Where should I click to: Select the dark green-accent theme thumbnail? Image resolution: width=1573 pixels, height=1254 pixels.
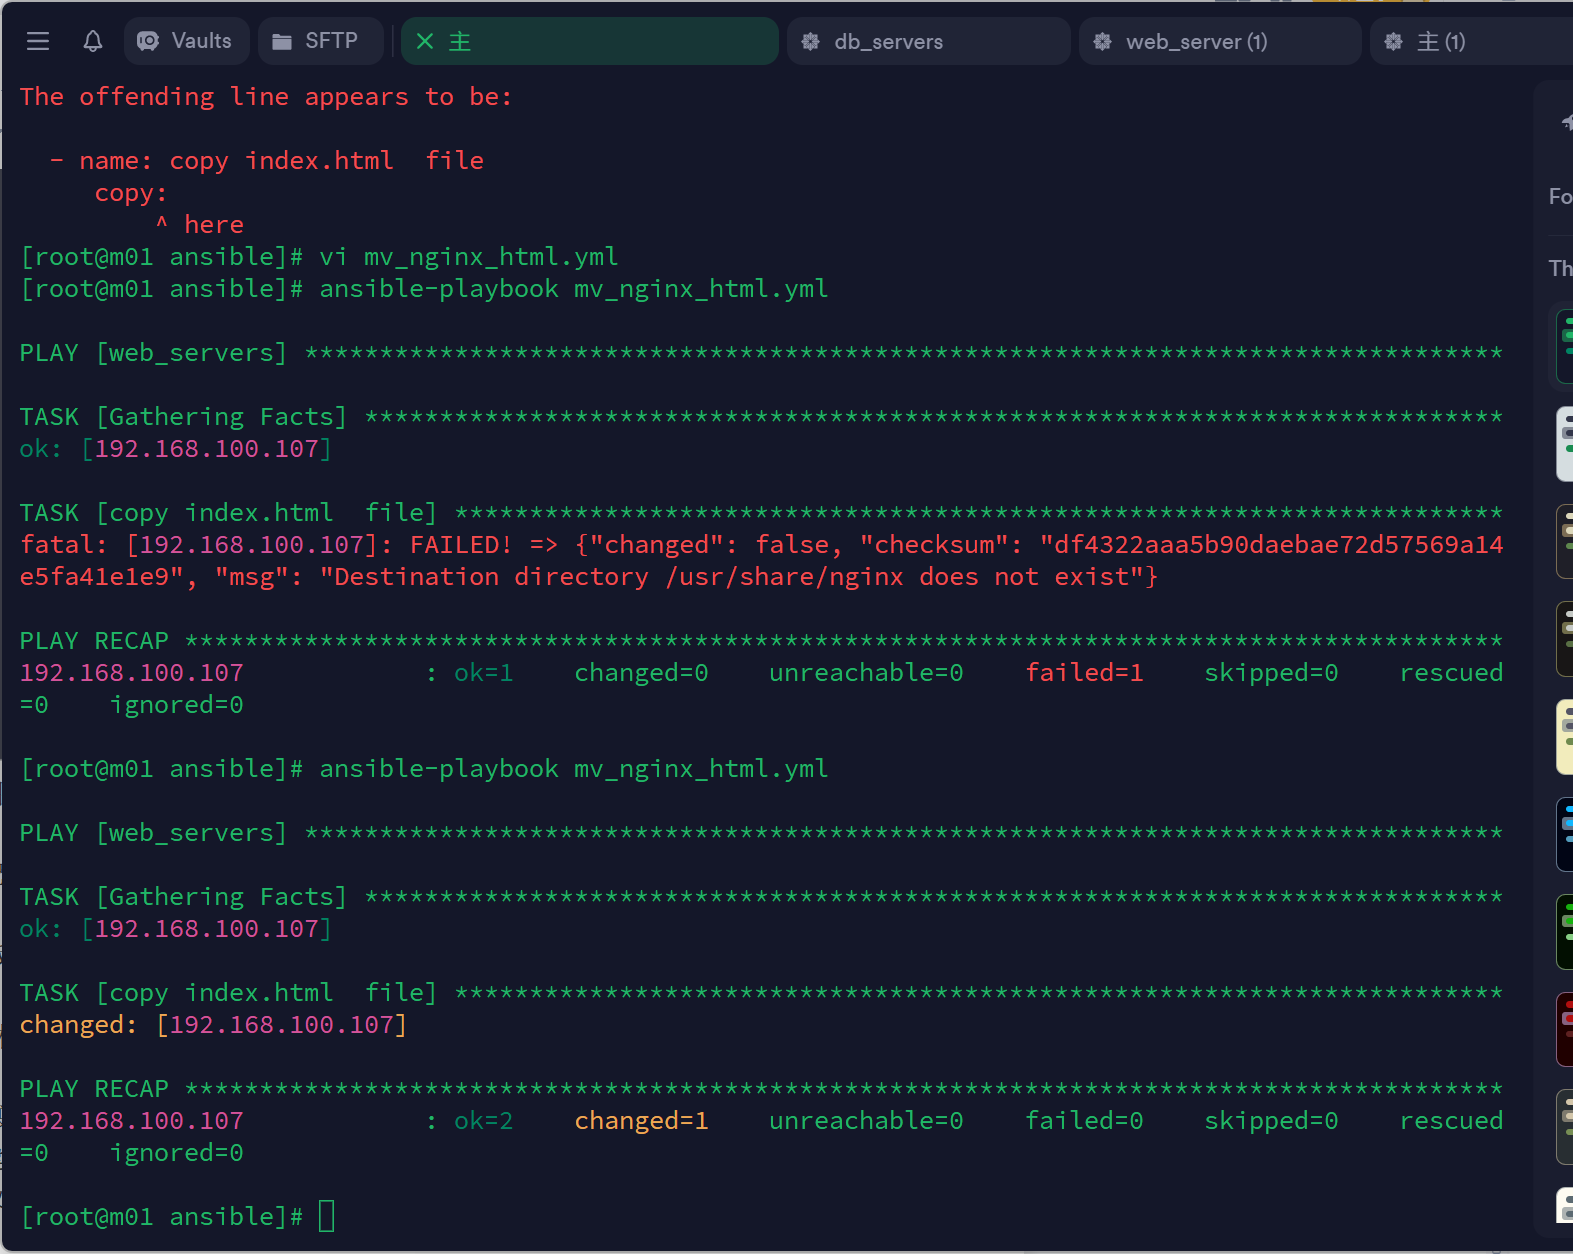[x=1564, y=346]
